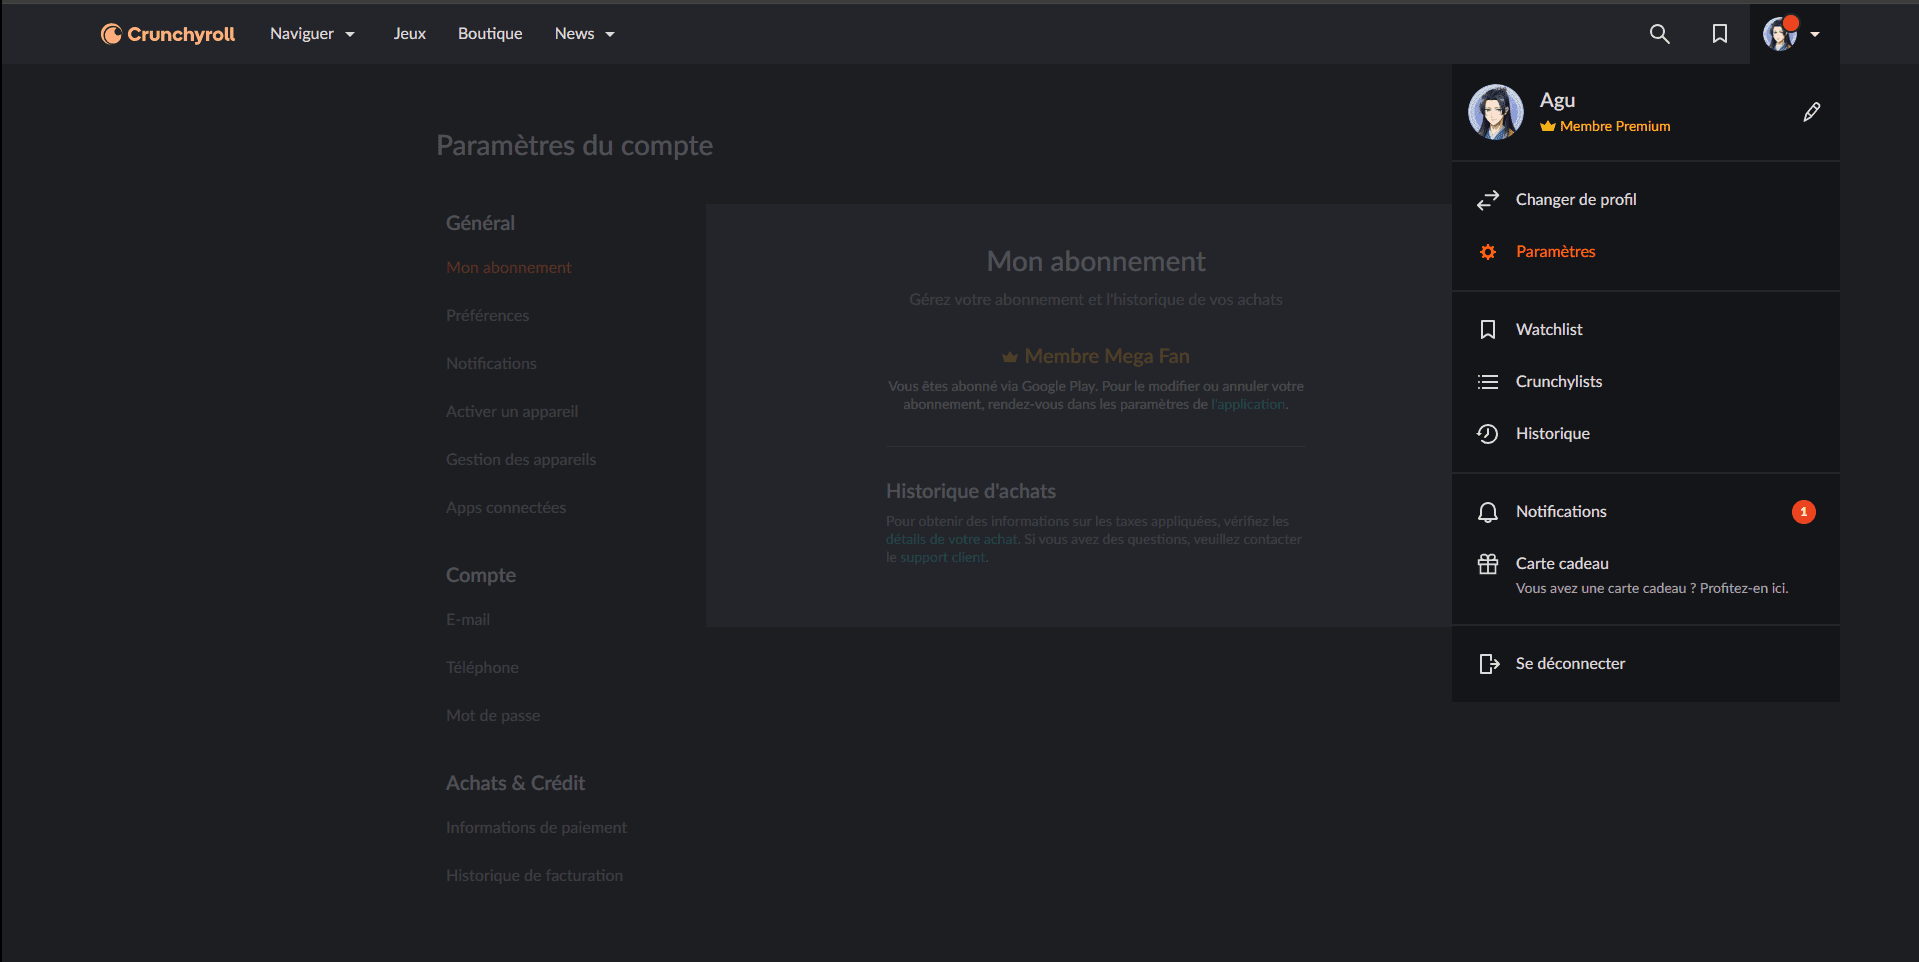The image size is (1919, 962).
Task: Click the Membre Mega Fan crown icon
Action: pyautogui.click(x=1010, y=357)
